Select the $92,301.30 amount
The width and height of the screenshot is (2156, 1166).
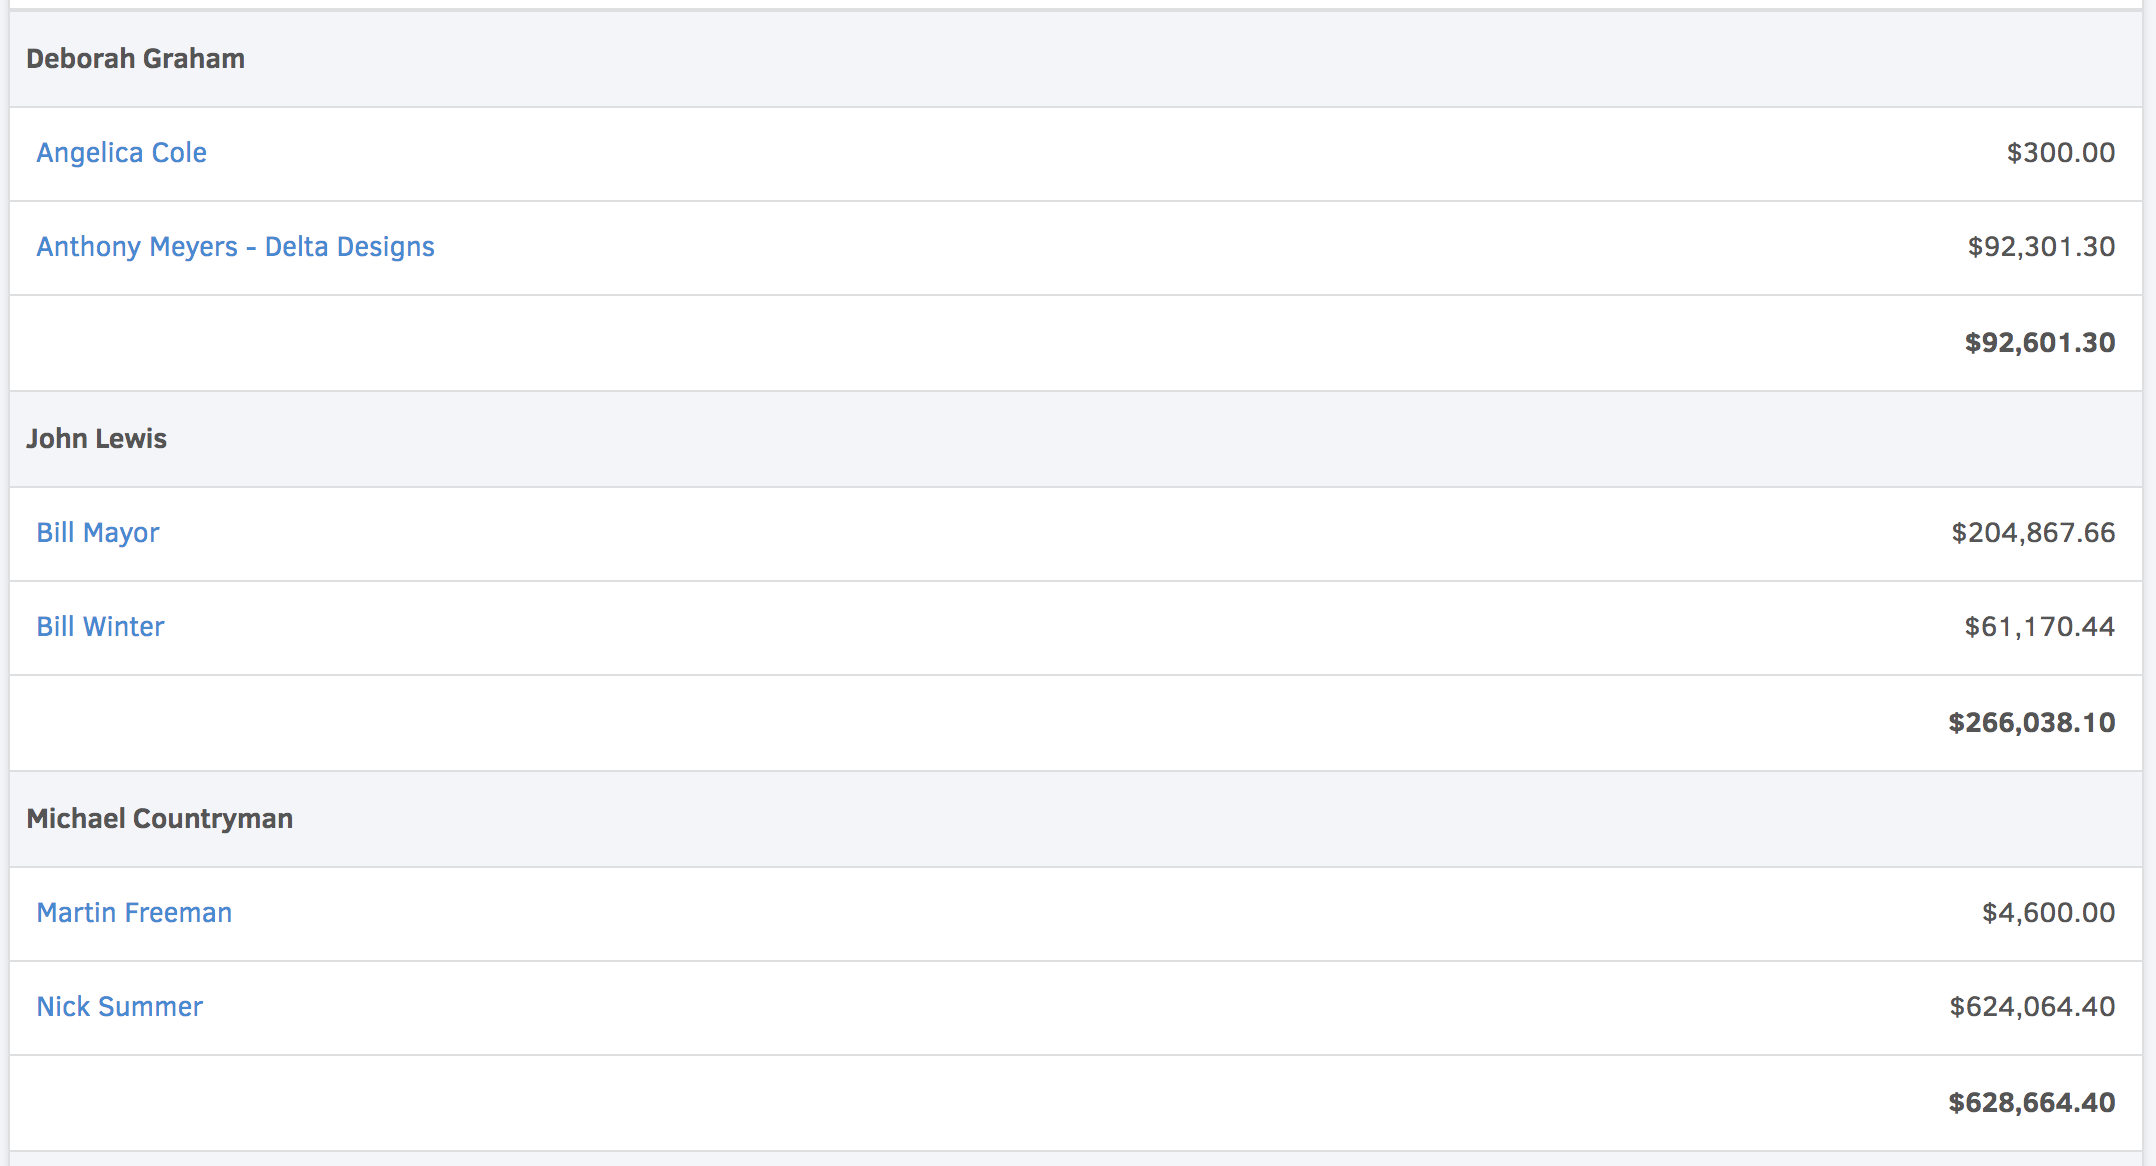2041,247
